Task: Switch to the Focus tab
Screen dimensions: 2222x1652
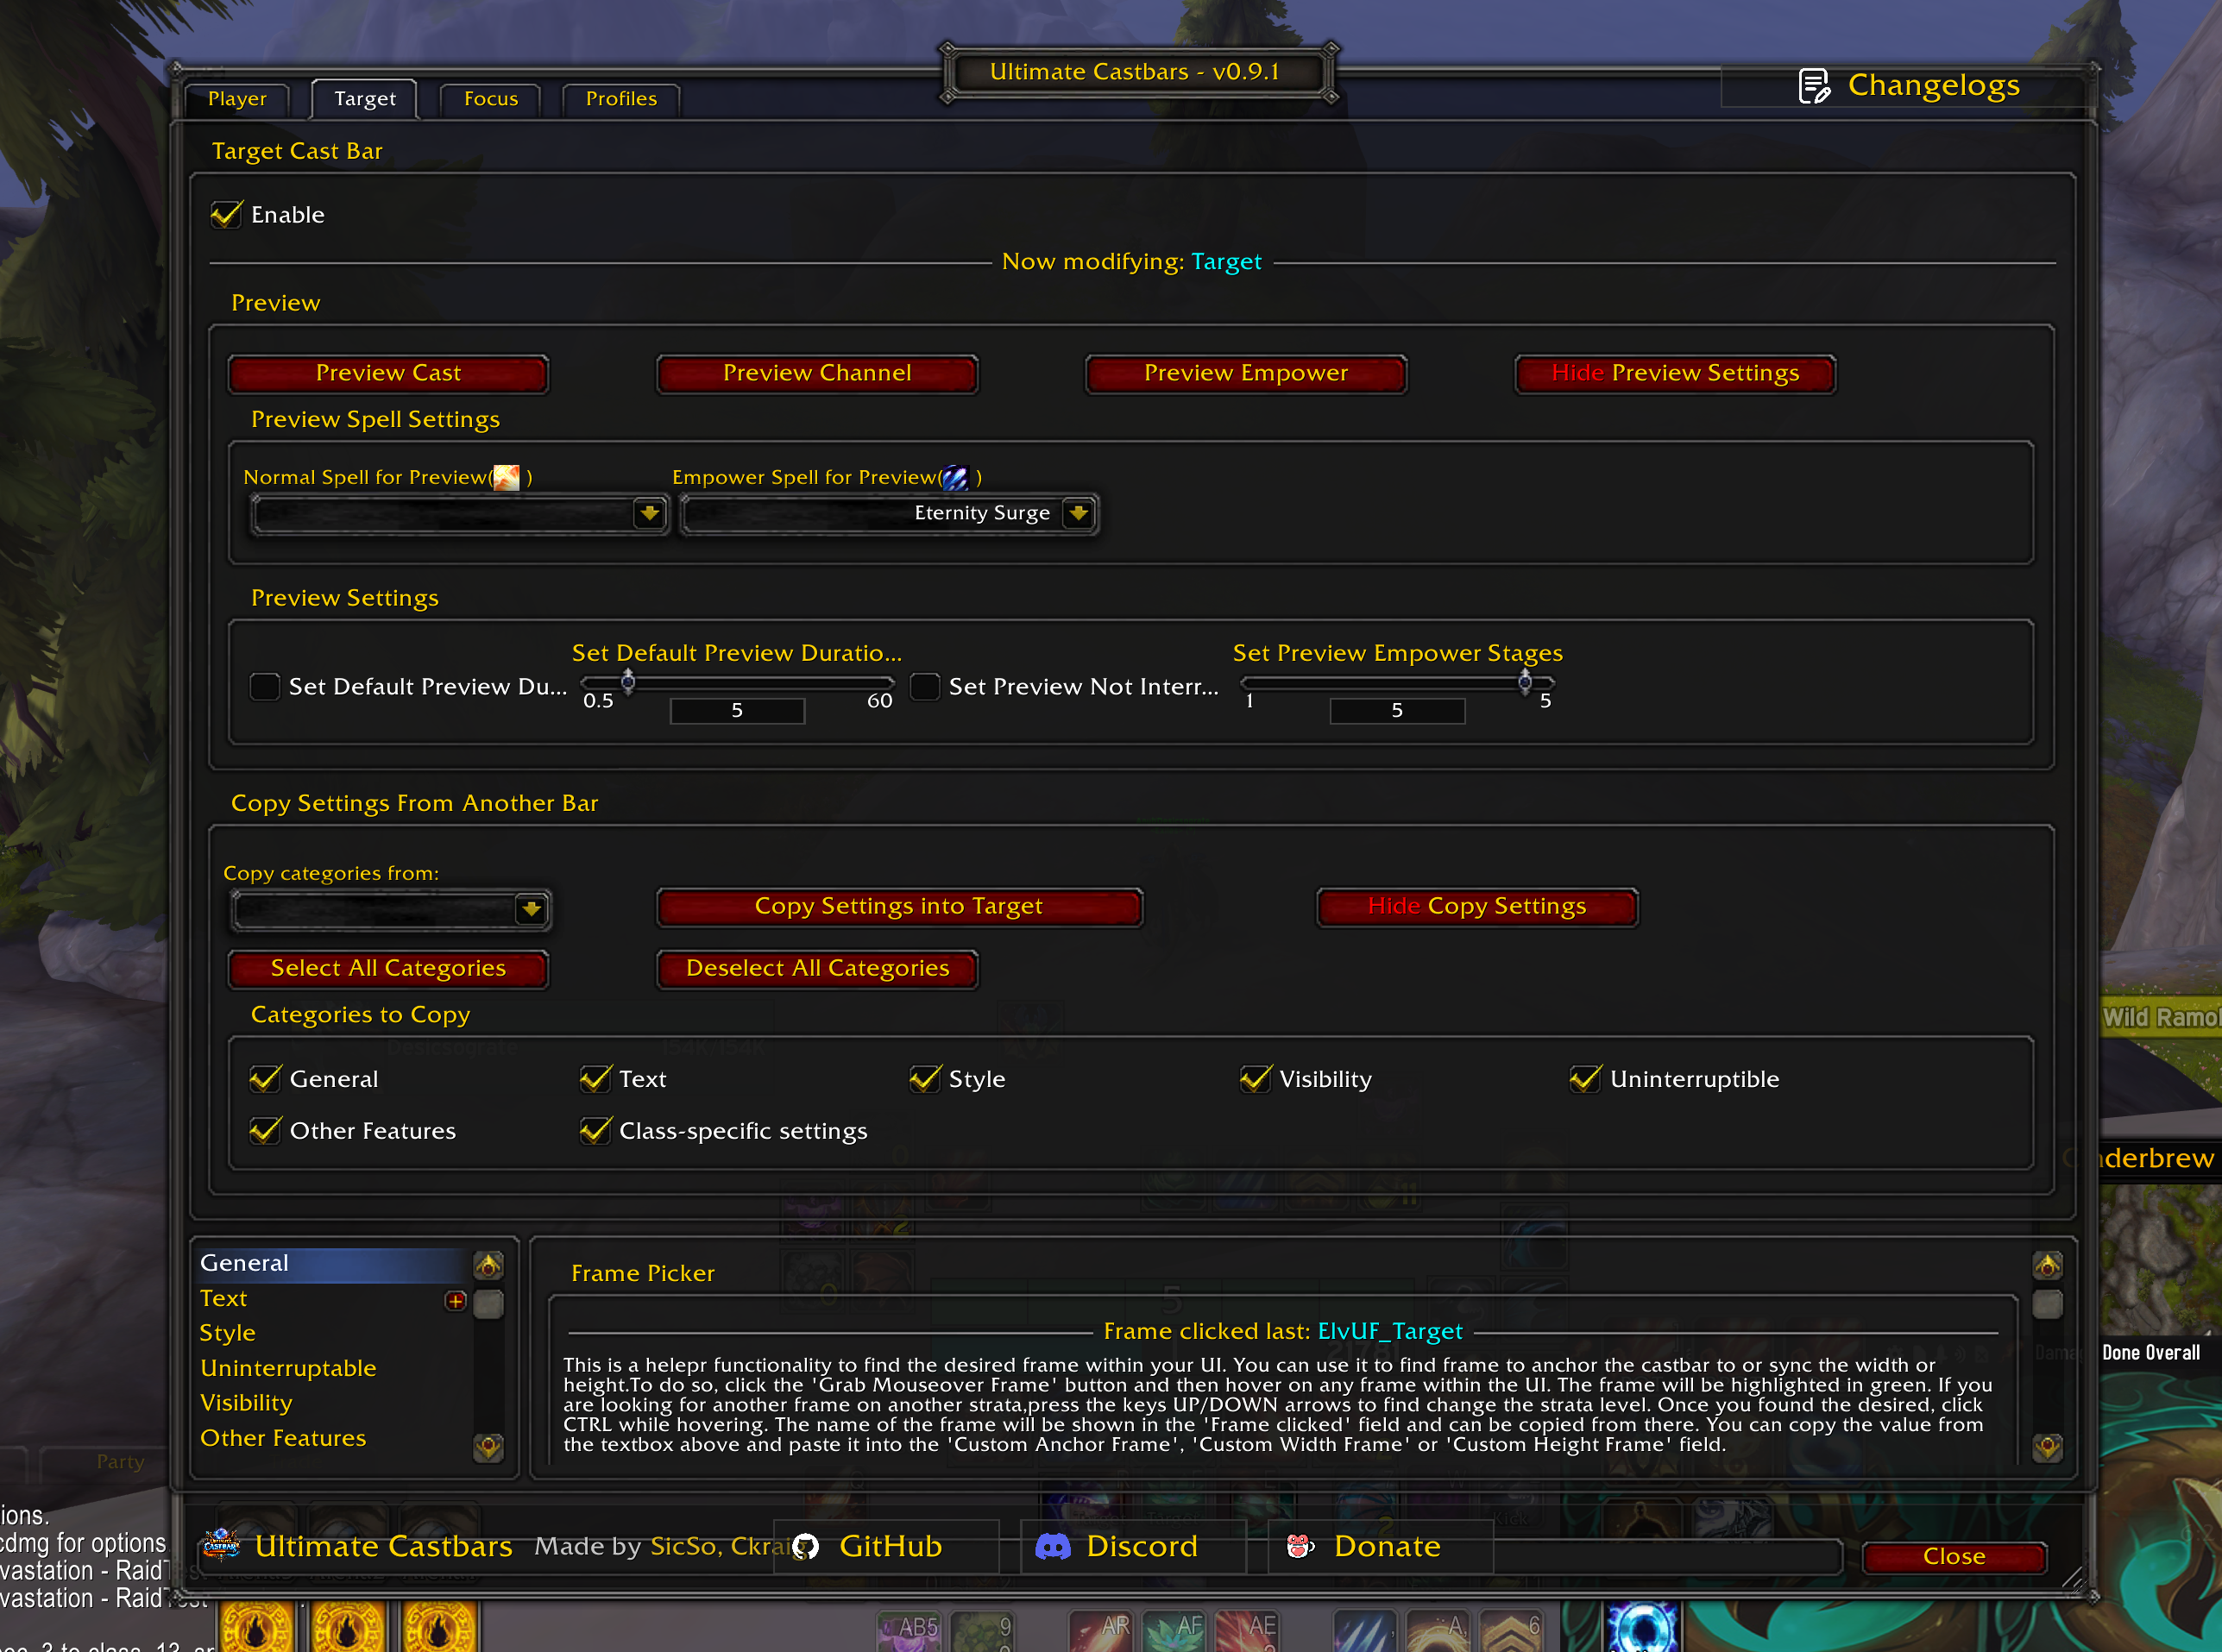Action: coord(491,99)
